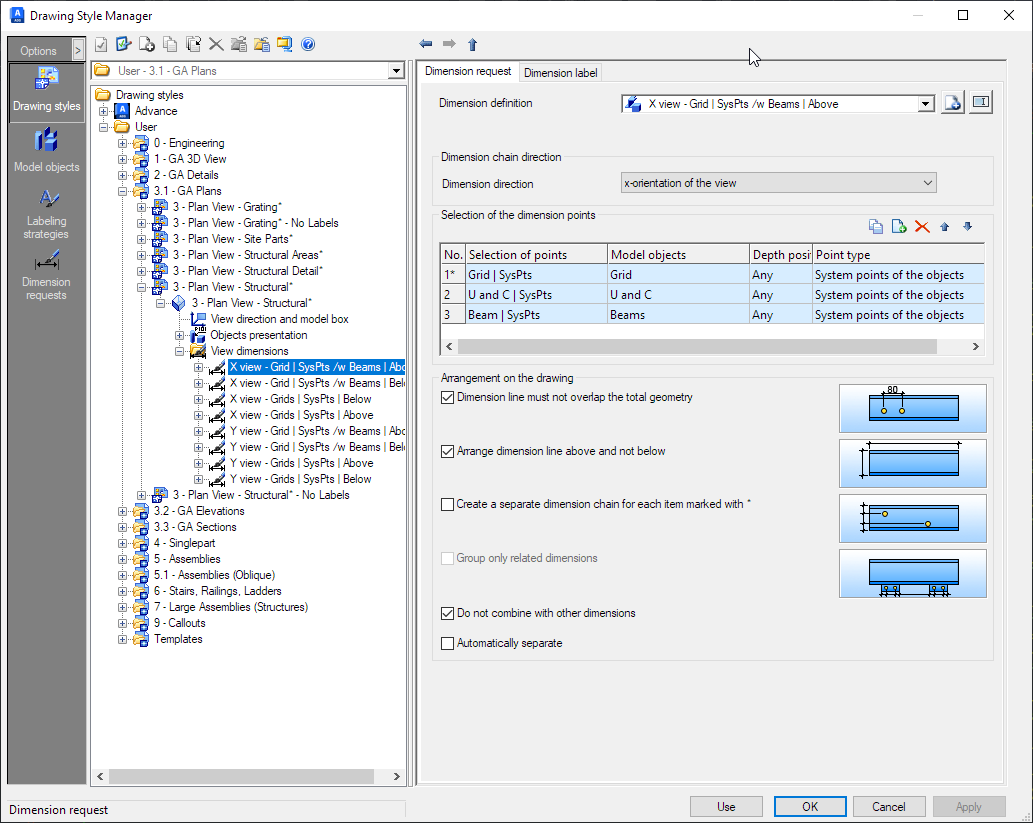This screenshot has width=1033, height=823.
Task: Switch to the Dimension label tab
Action: click(561, 72)
